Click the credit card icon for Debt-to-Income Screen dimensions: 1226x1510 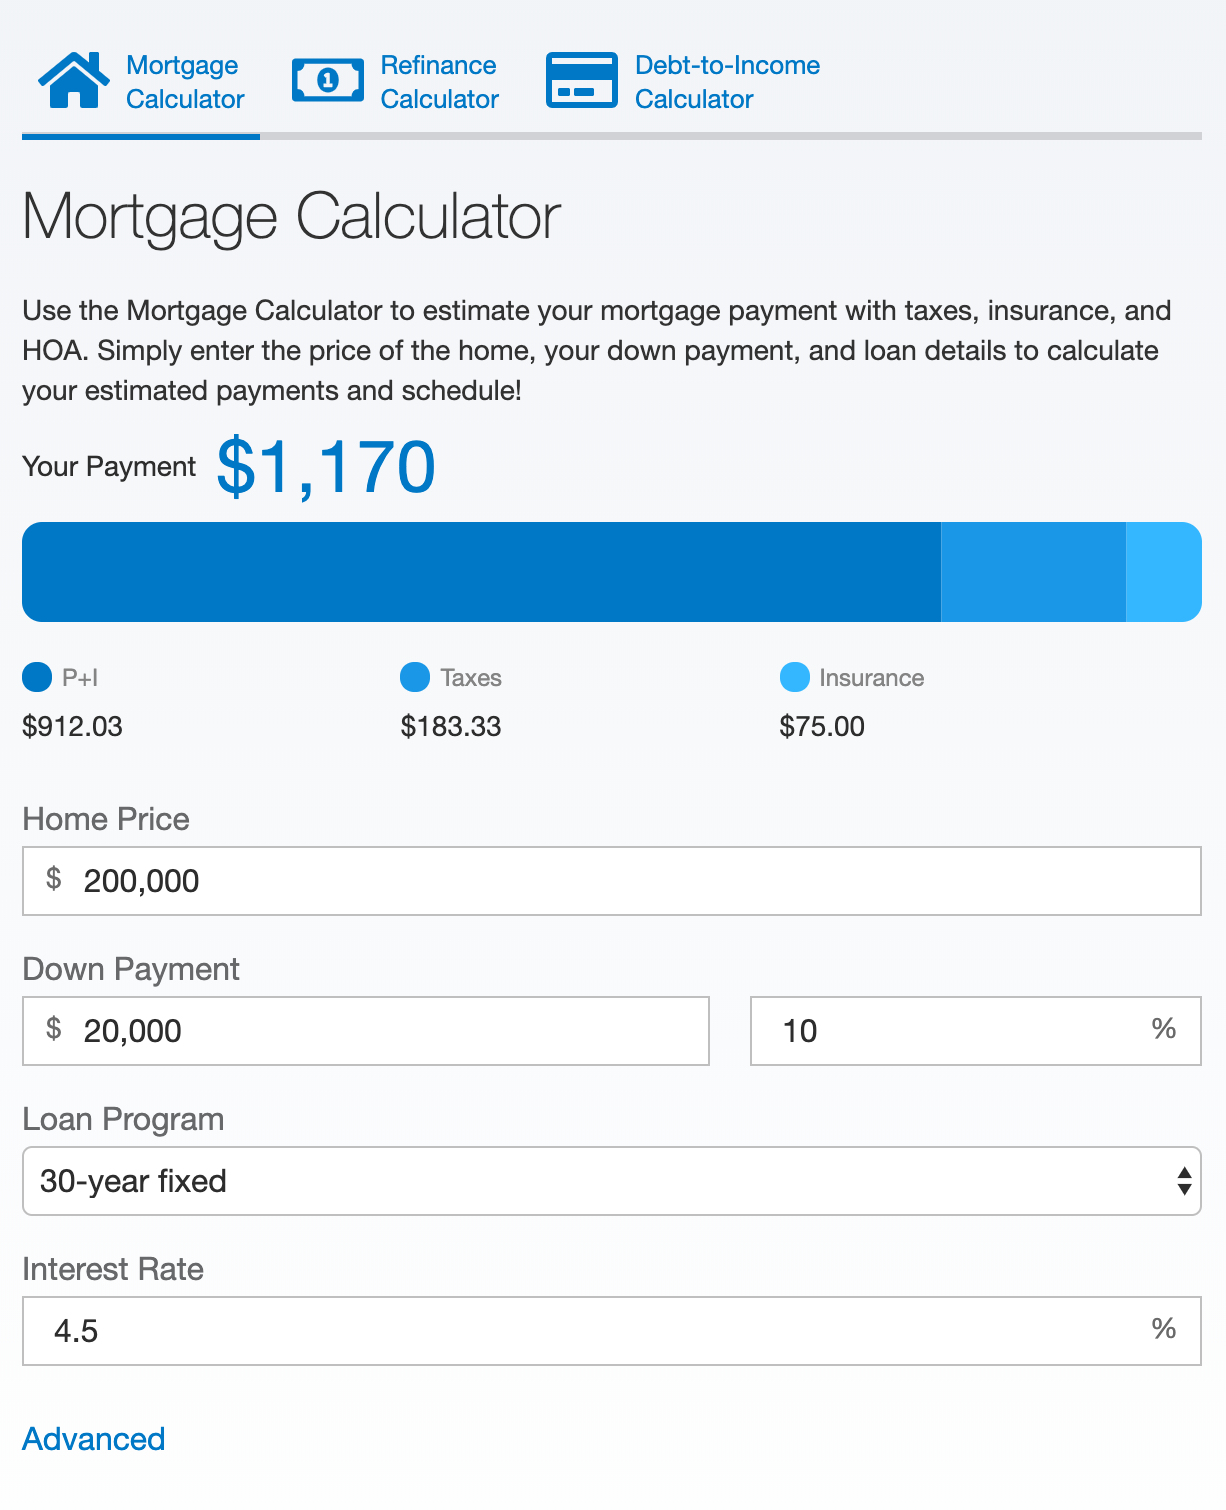[x=581, y=79]
